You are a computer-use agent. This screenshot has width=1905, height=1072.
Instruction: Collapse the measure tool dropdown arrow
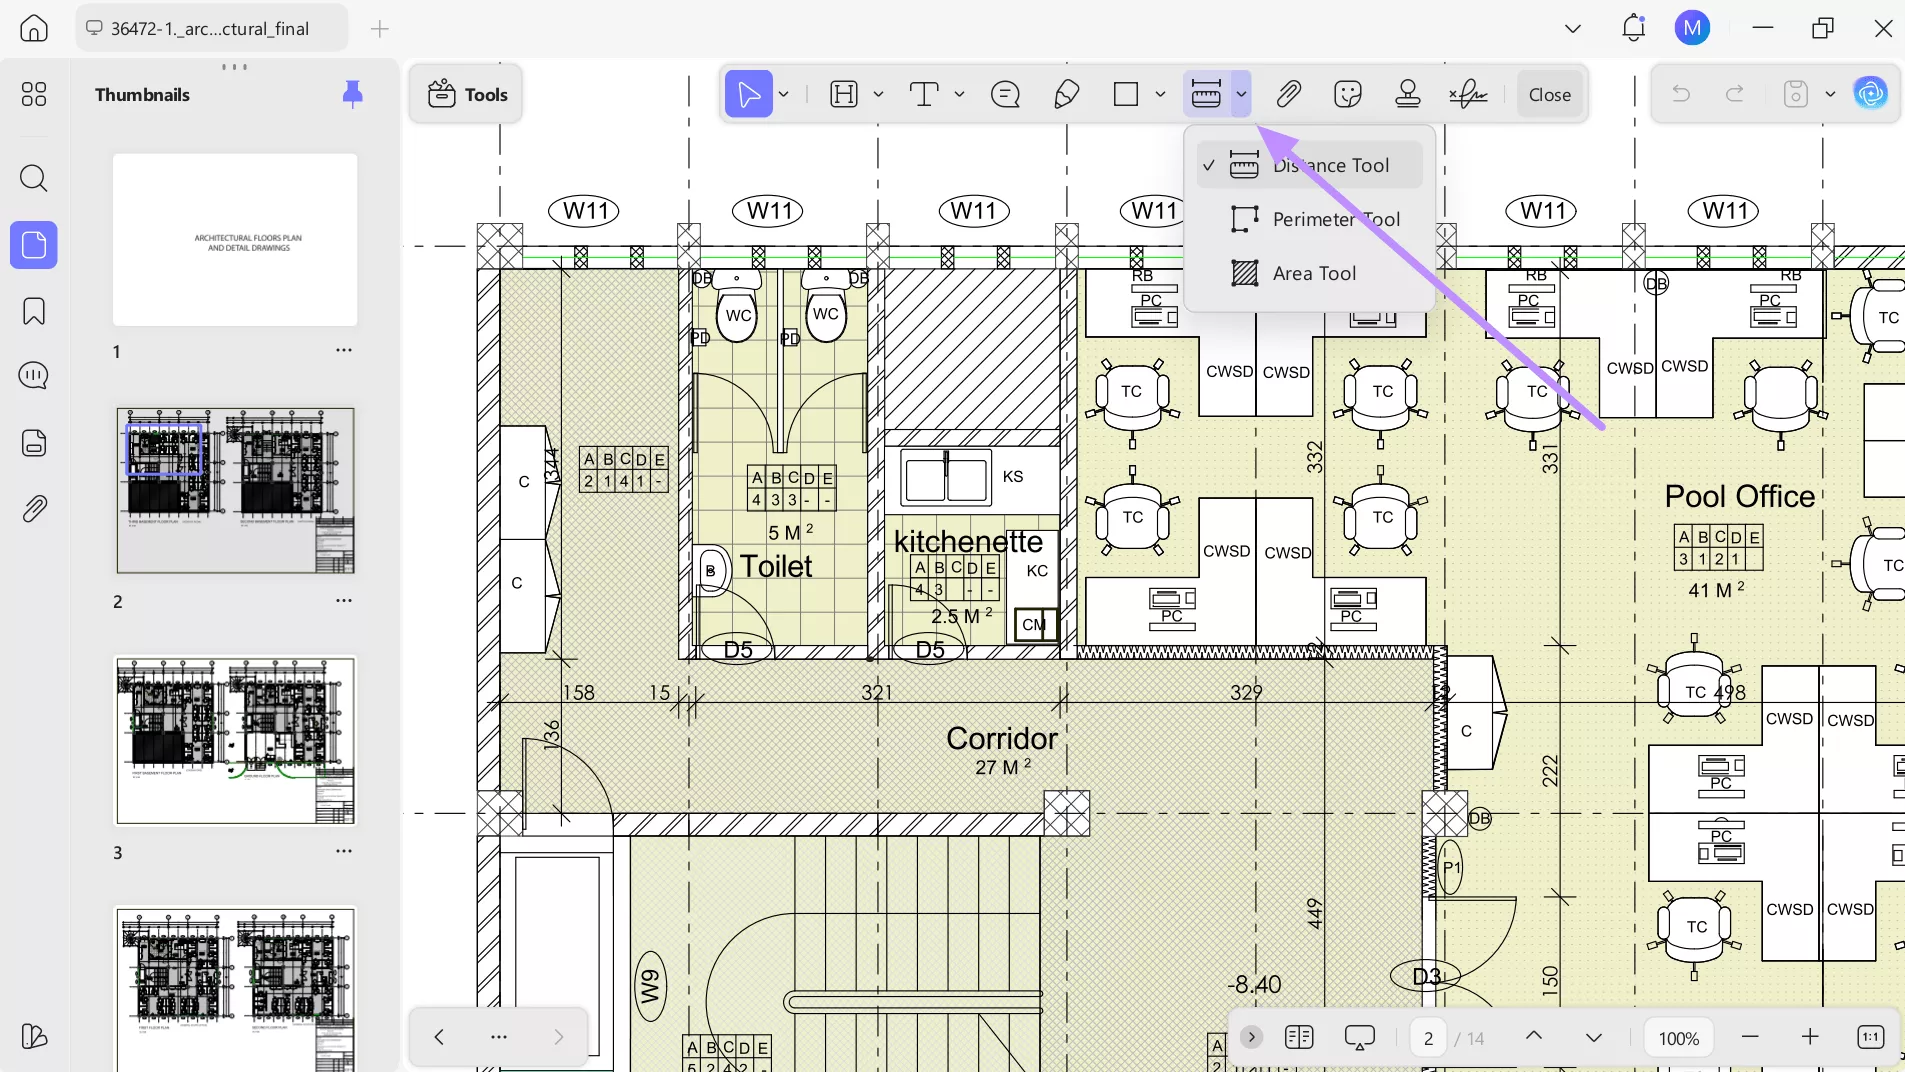[x=1241, y=95]
